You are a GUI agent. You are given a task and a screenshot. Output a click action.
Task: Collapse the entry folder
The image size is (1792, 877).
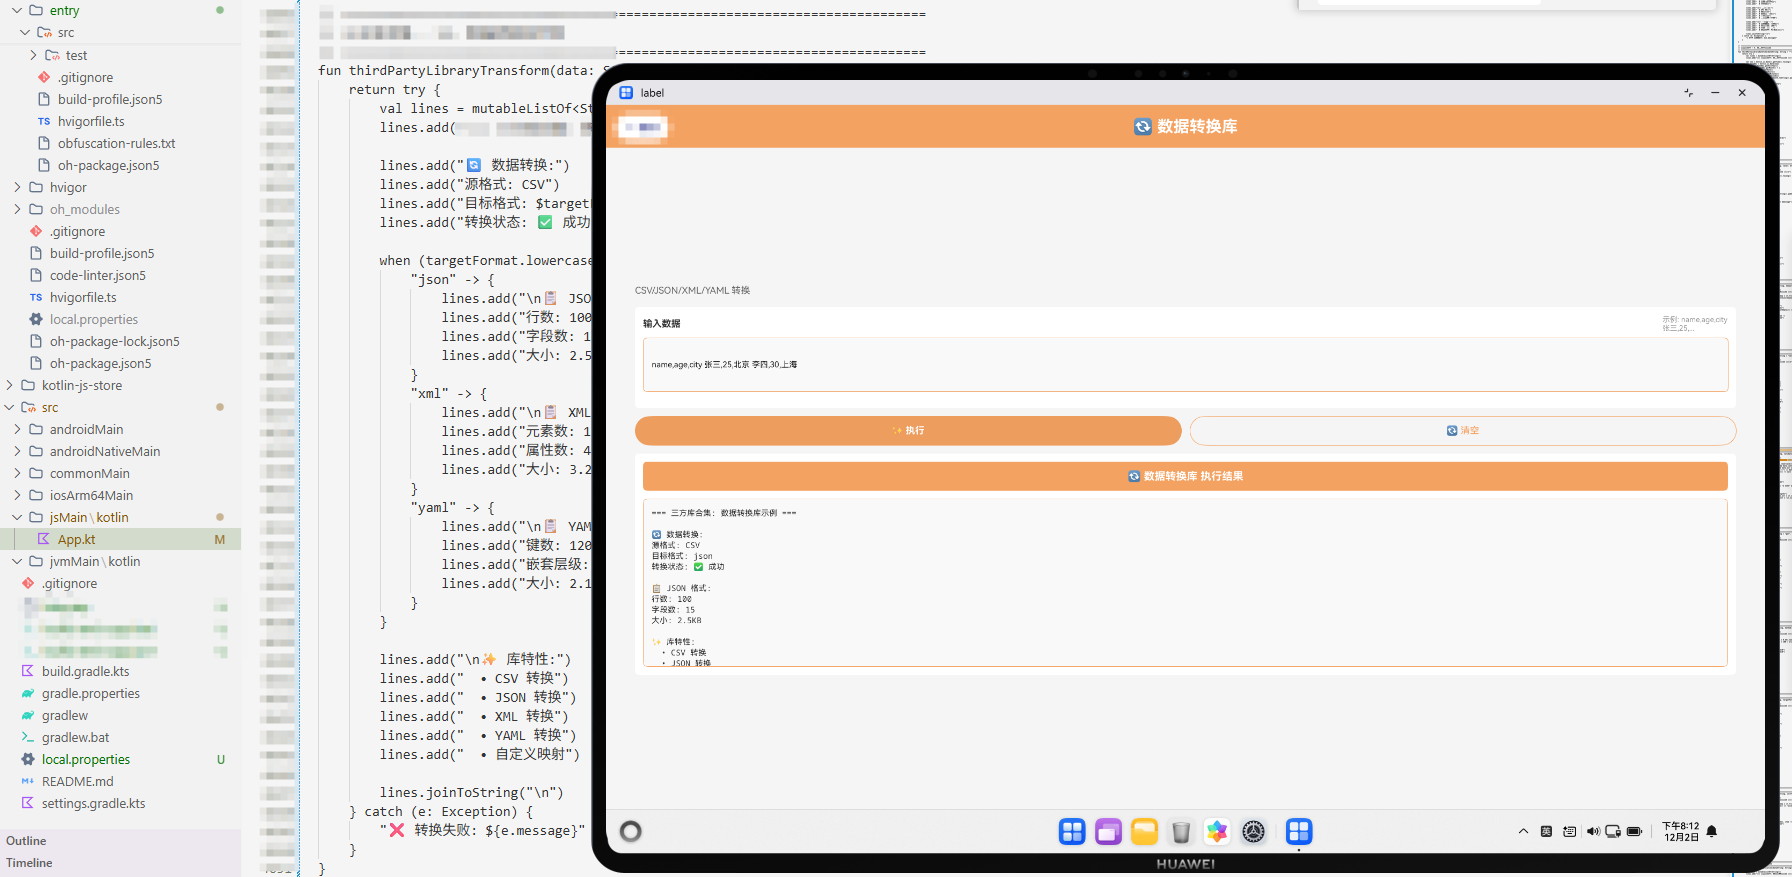point(17,10)
